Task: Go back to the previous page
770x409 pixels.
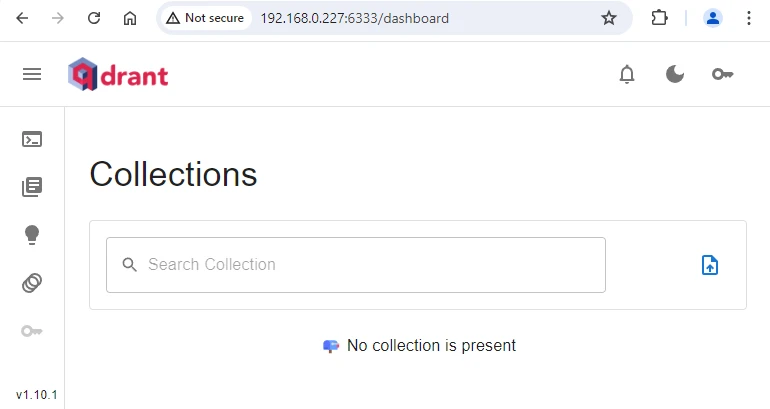Action: [23, 18]
